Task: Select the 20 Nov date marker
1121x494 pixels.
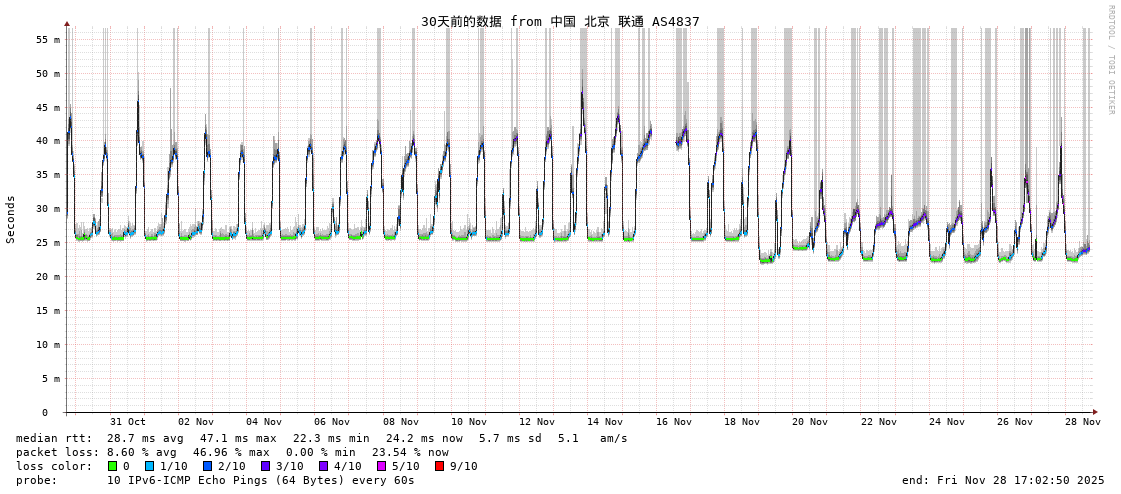Action: coord(810,422)
